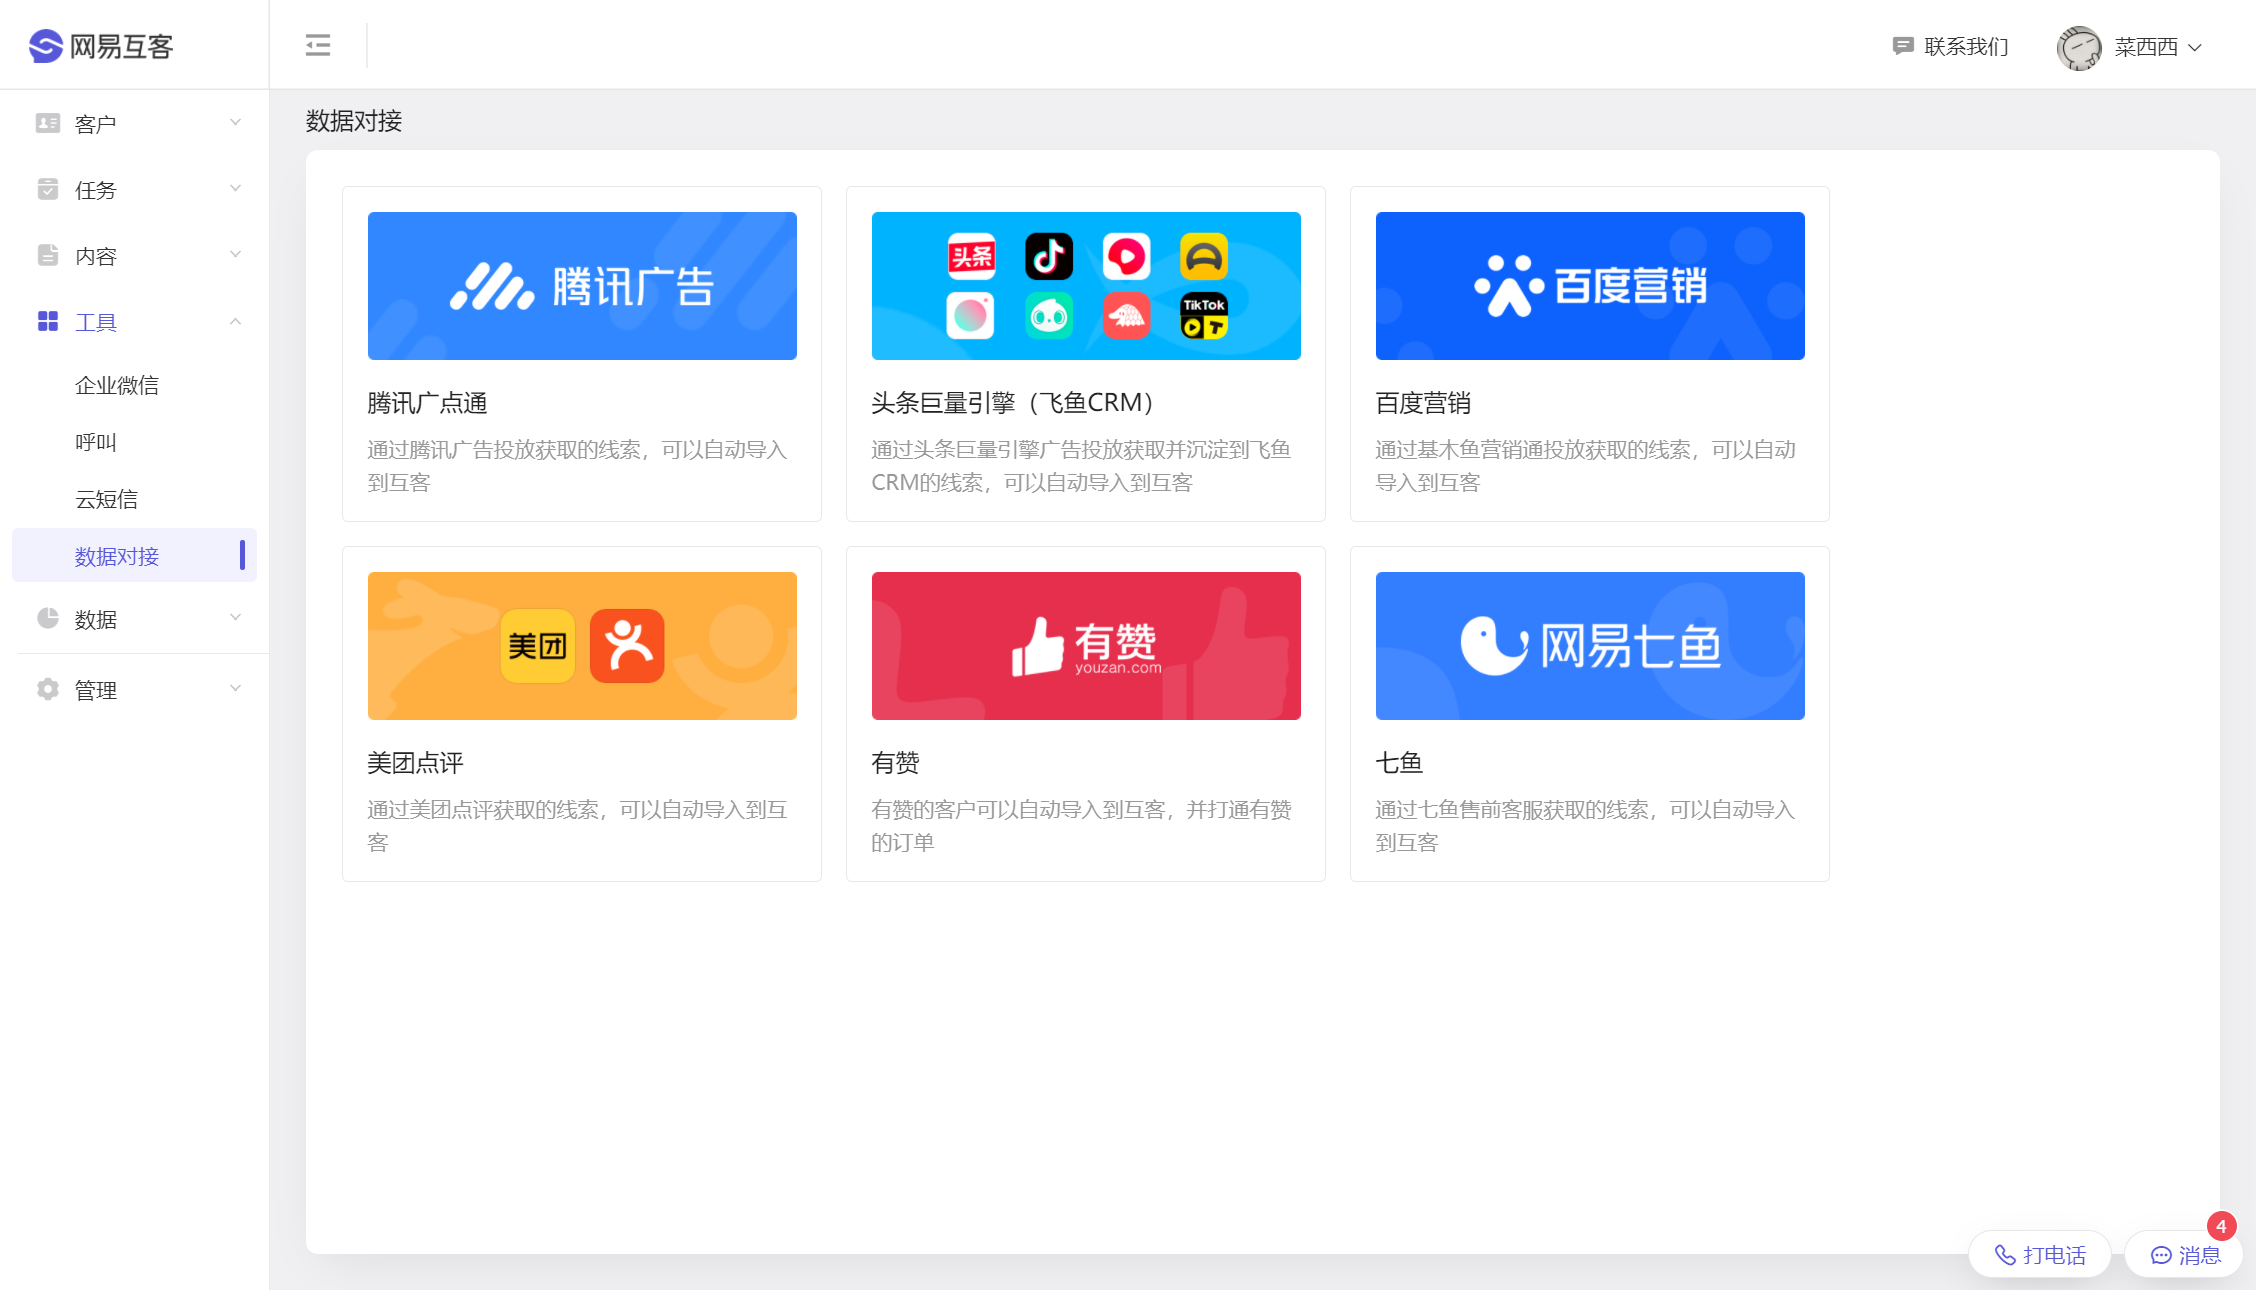The width and height of the screenshot is (2256, 1290).
Task: Open the 腾讯广点通 card title
Action: (427, 403)
